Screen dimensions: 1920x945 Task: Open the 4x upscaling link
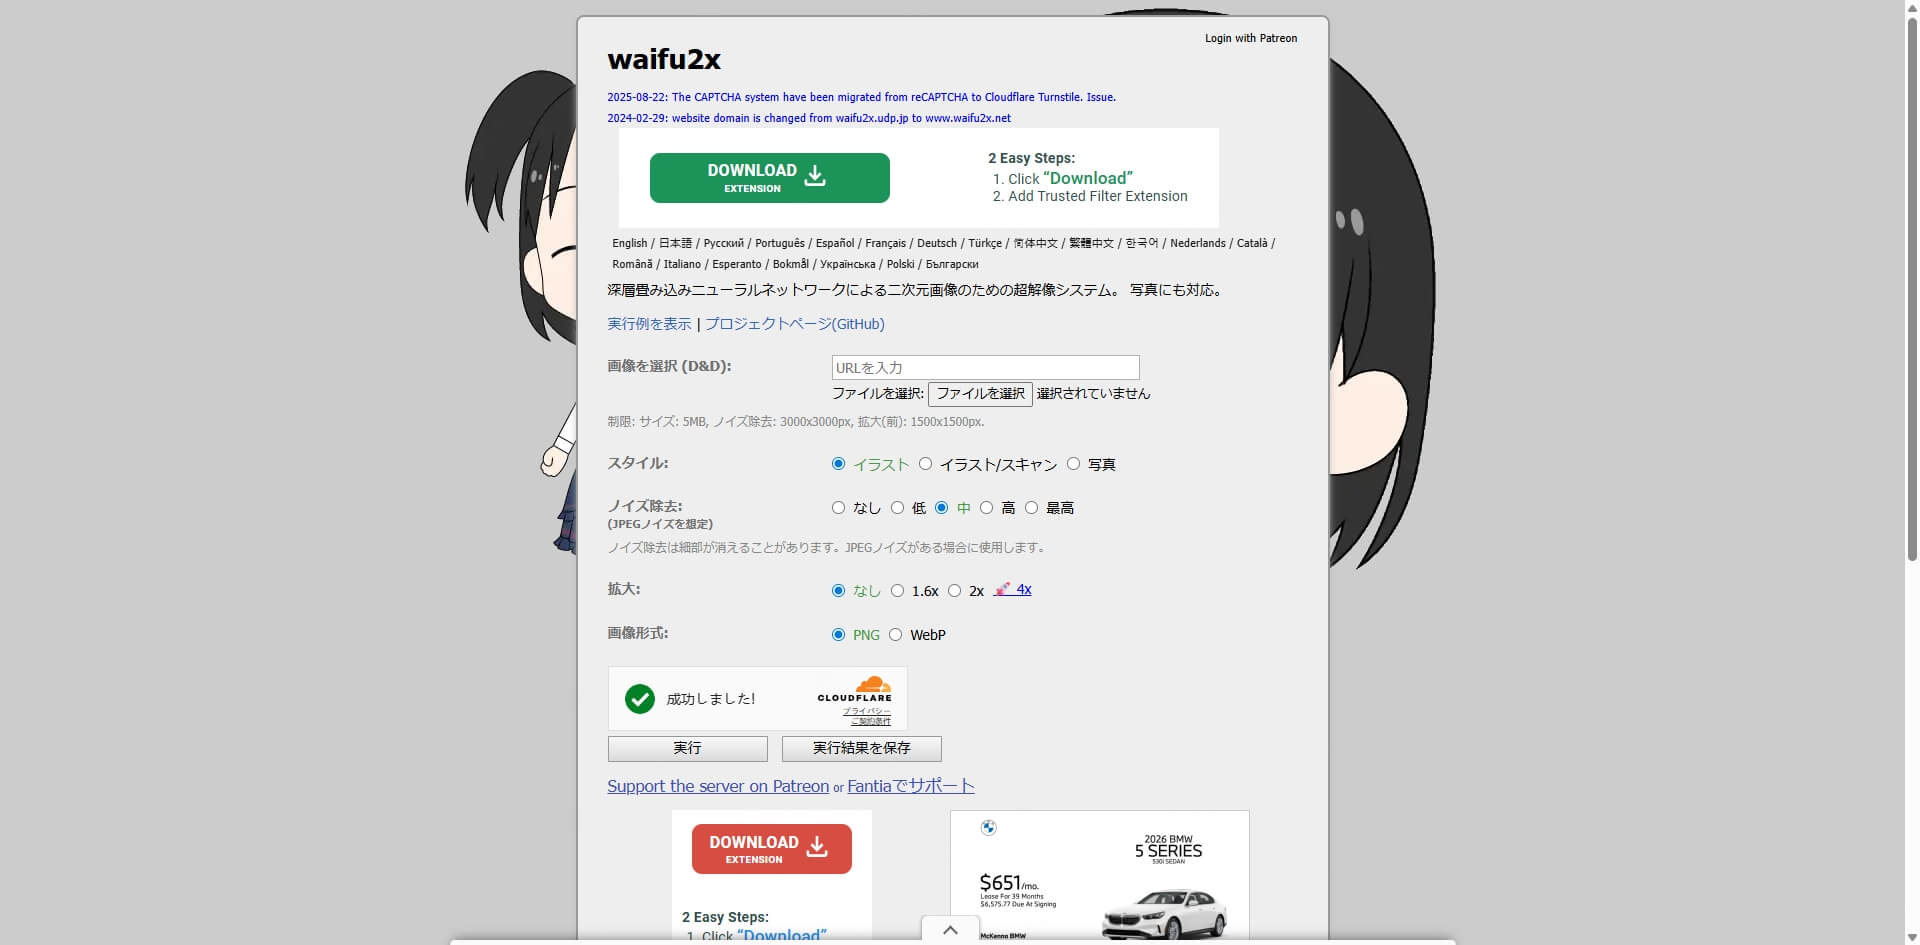[1023, 589]
